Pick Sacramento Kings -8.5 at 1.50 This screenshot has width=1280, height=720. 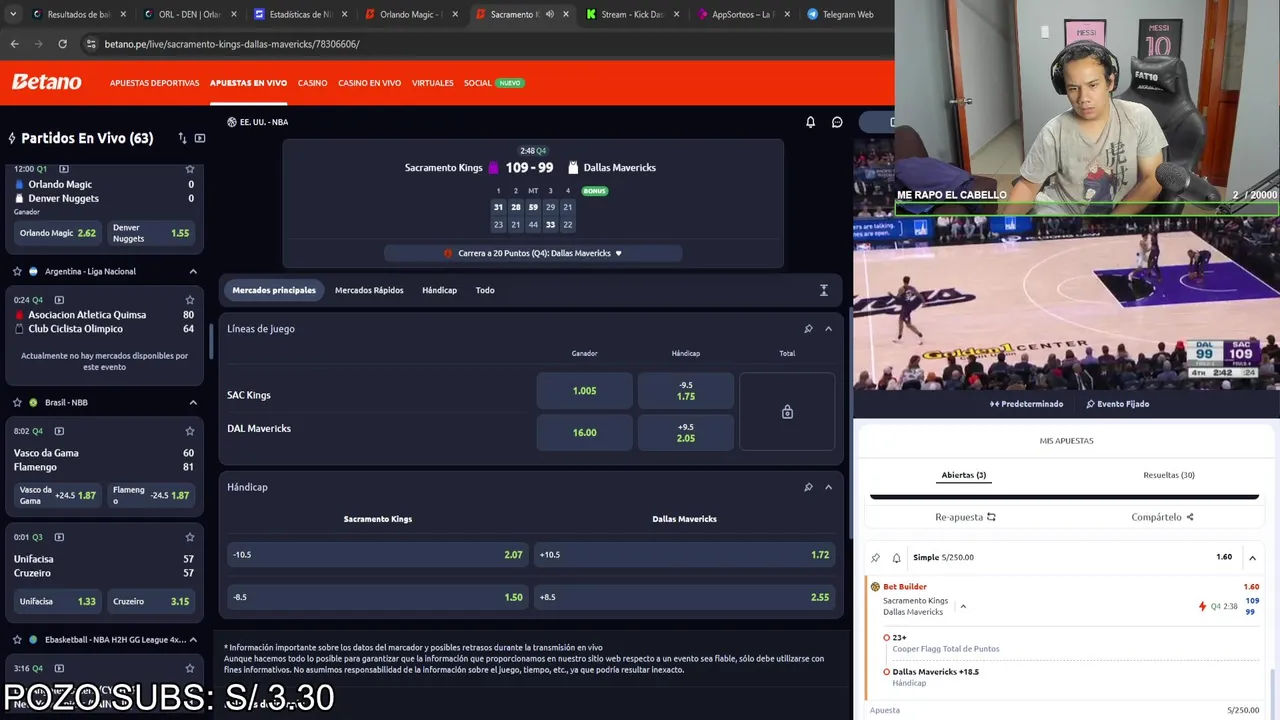coord(377,597)
